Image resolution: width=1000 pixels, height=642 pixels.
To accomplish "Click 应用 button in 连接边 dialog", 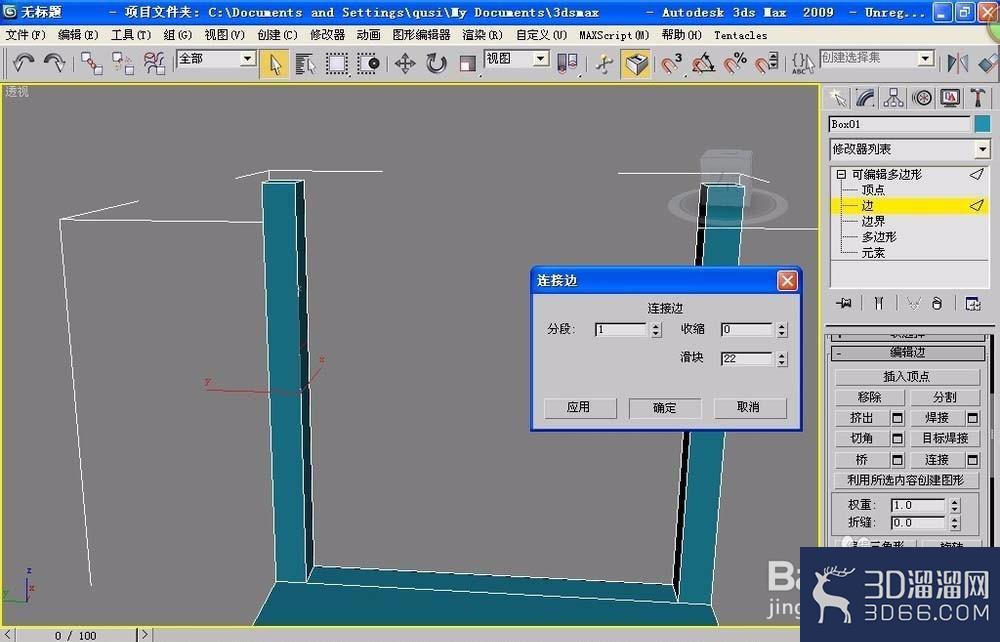I will click(x=579, y=407).
